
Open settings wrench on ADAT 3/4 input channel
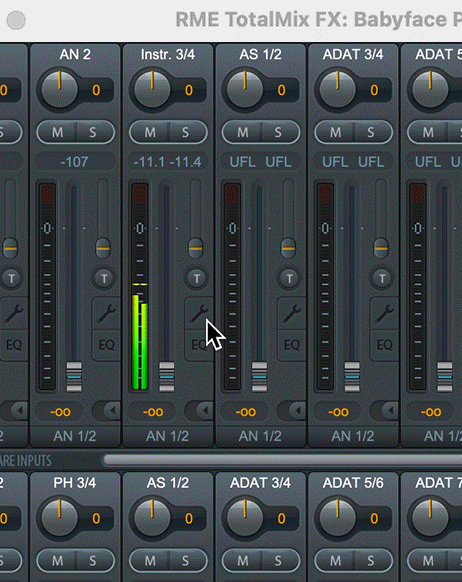point(384,313)
